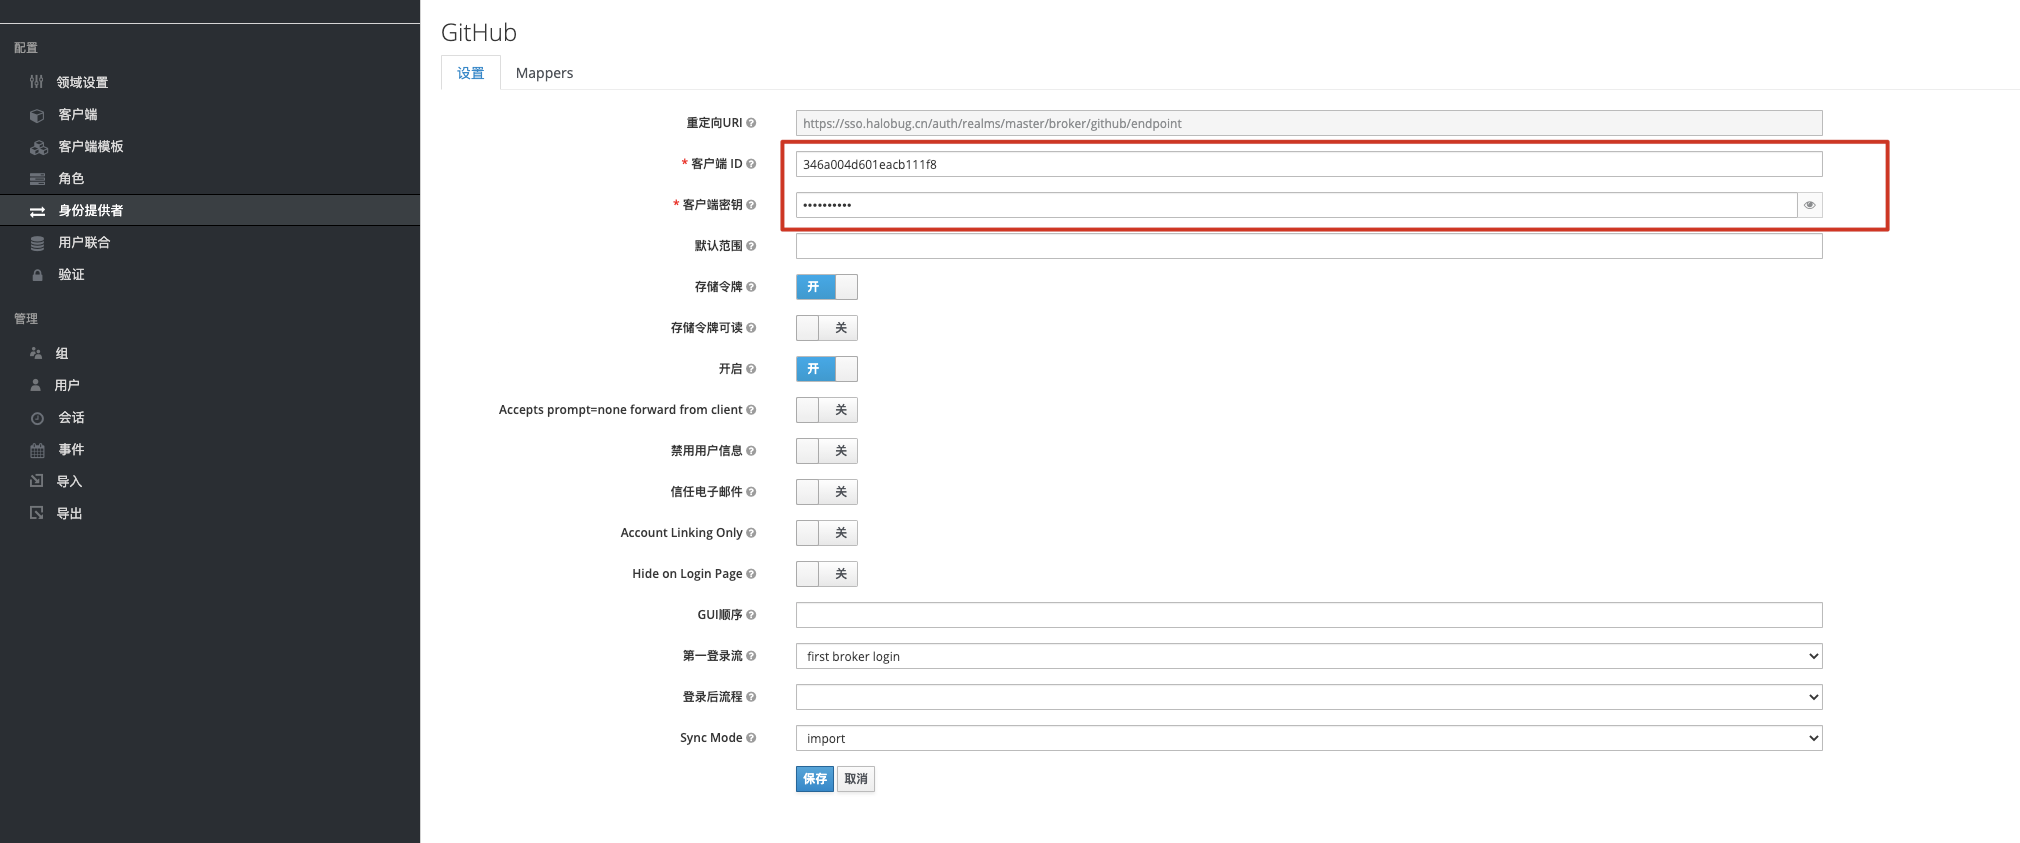Click the 取消 cancel button

point(856,779)
